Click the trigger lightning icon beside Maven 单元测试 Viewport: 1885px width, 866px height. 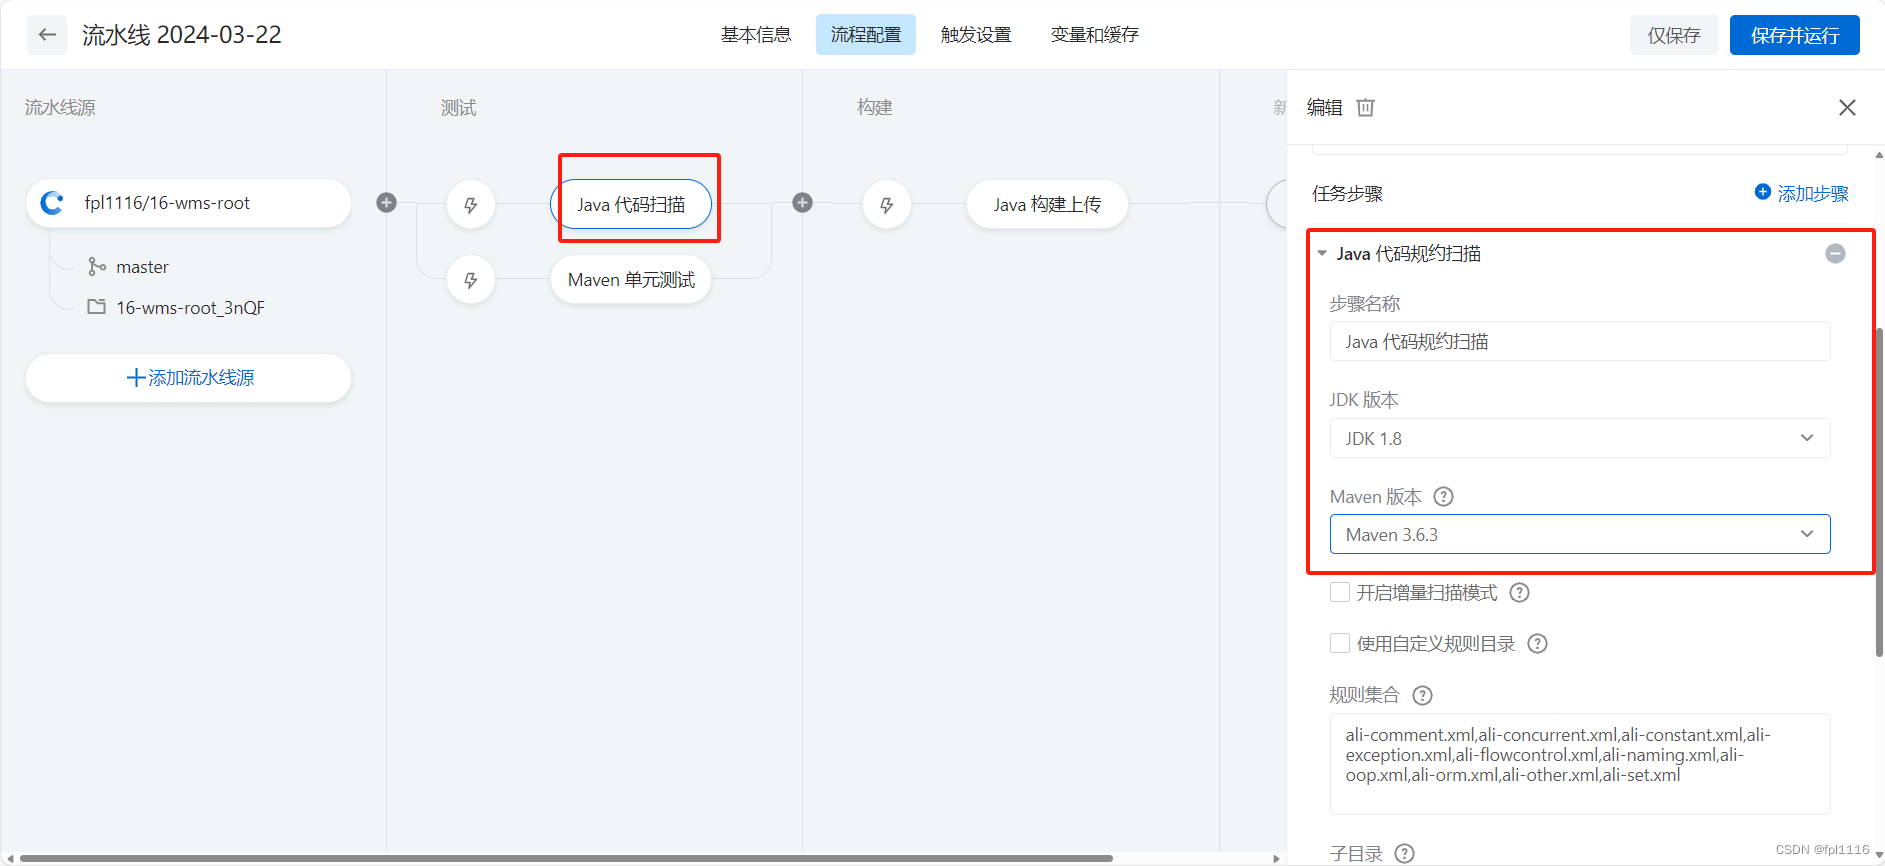(x=471, y=280)
